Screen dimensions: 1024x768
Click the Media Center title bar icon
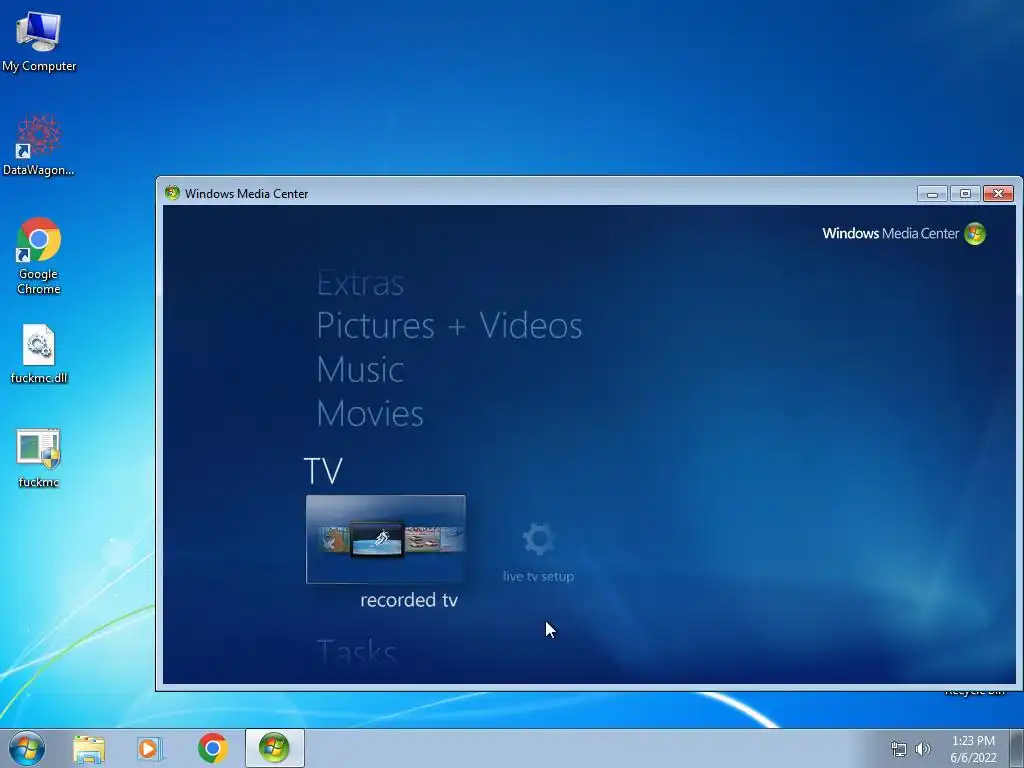coord(172,193)
